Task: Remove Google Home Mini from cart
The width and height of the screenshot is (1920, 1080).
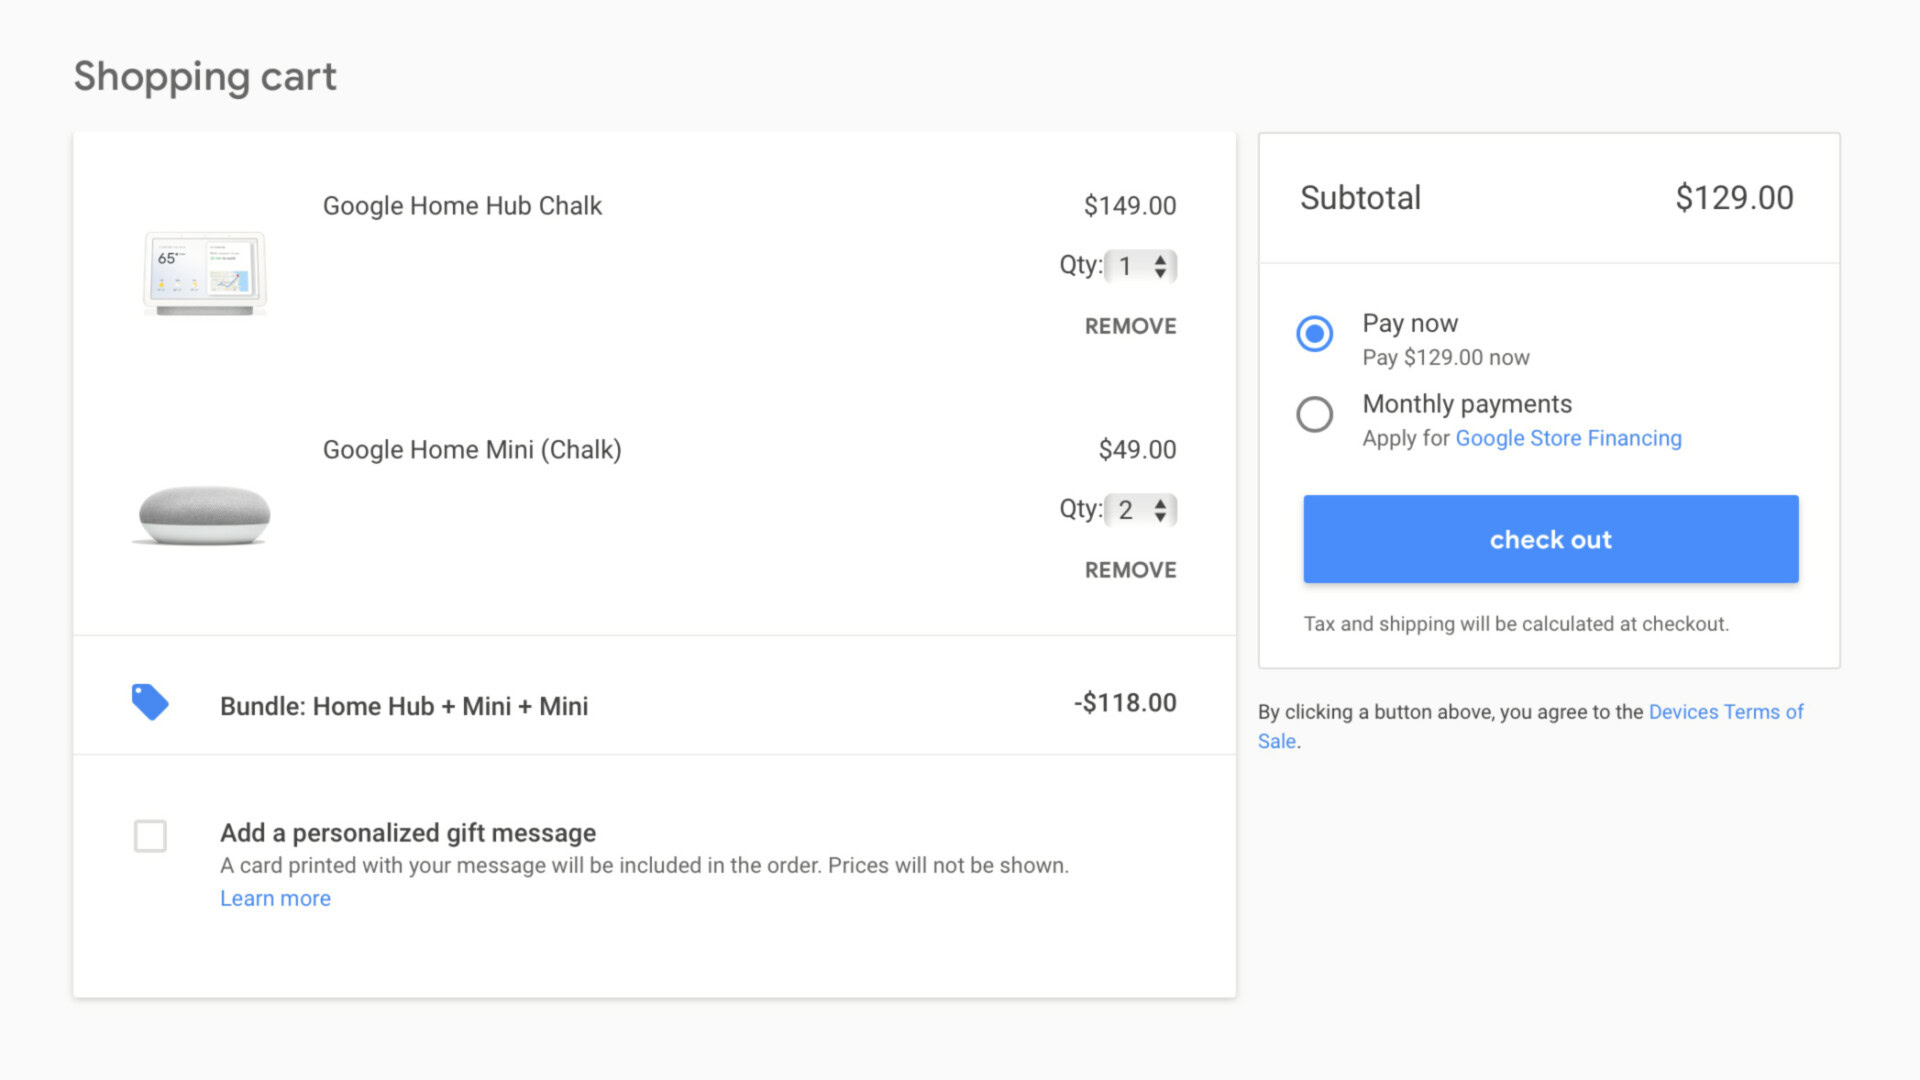Action: tap(1130, 570)
